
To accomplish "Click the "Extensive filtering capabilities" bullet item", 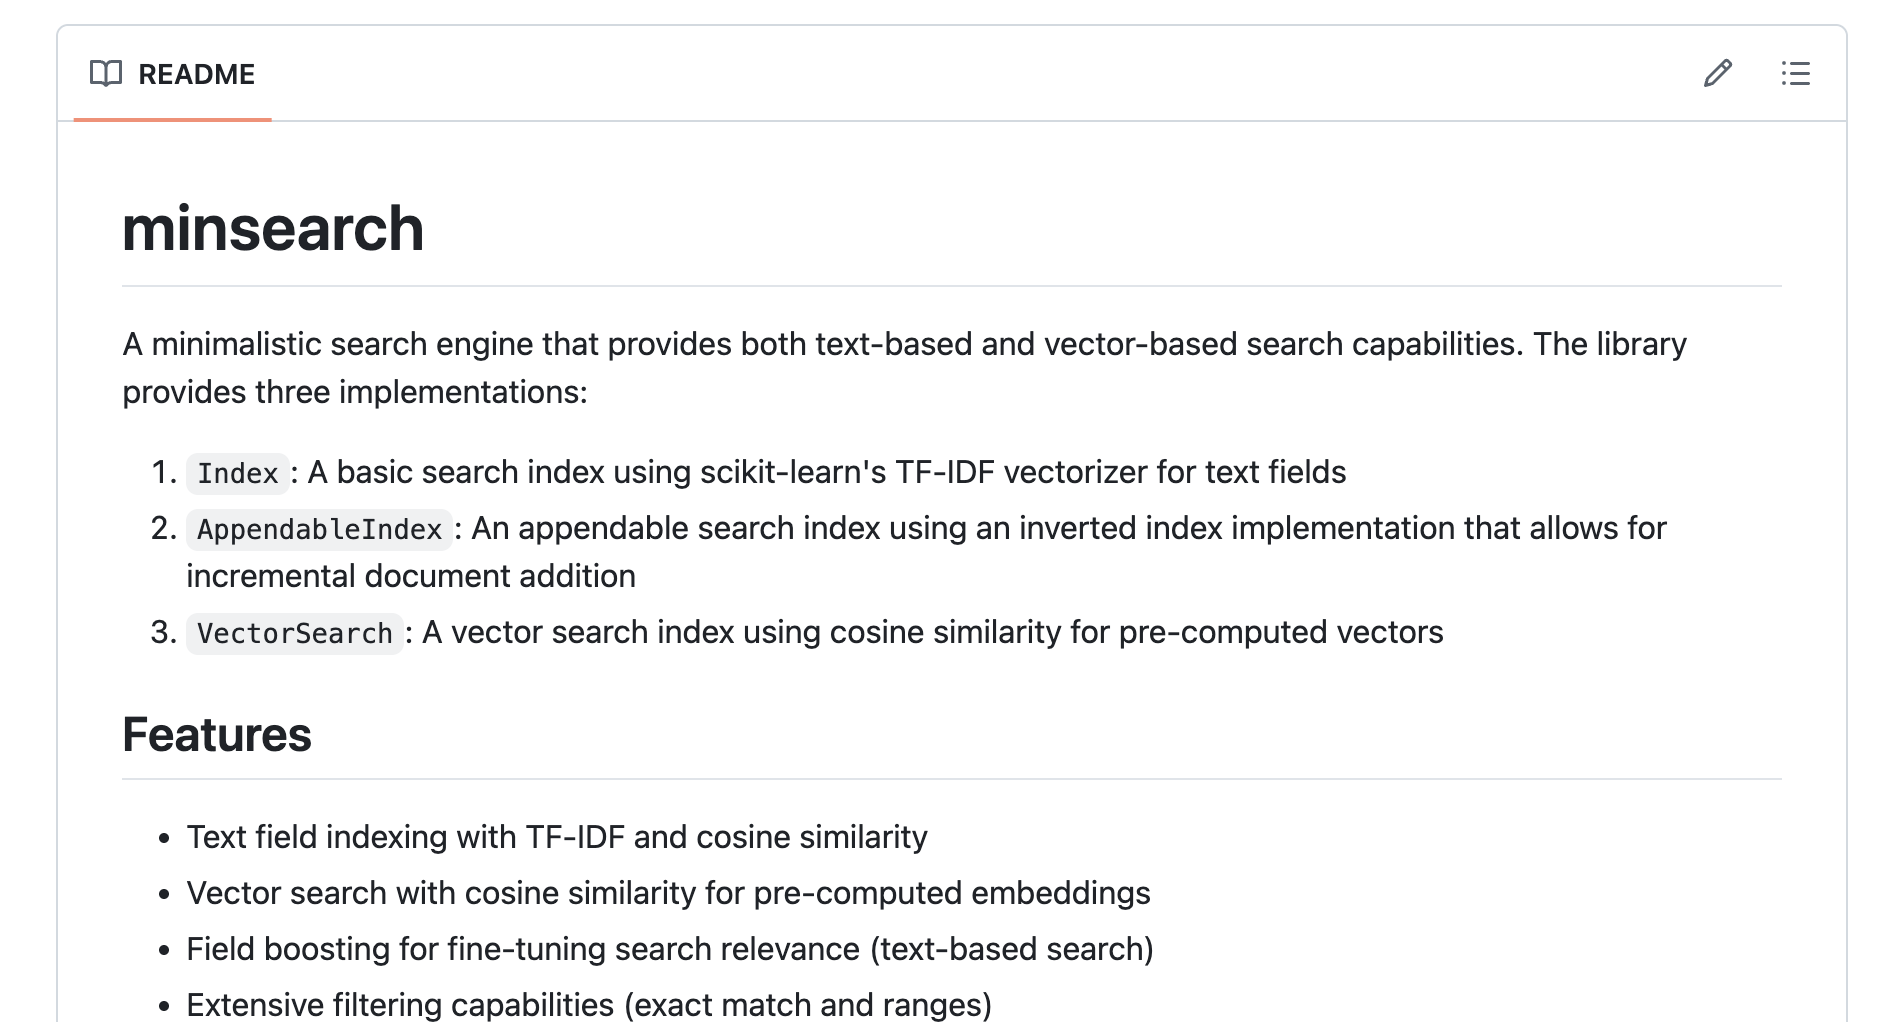I will [x=589, y=1004].
